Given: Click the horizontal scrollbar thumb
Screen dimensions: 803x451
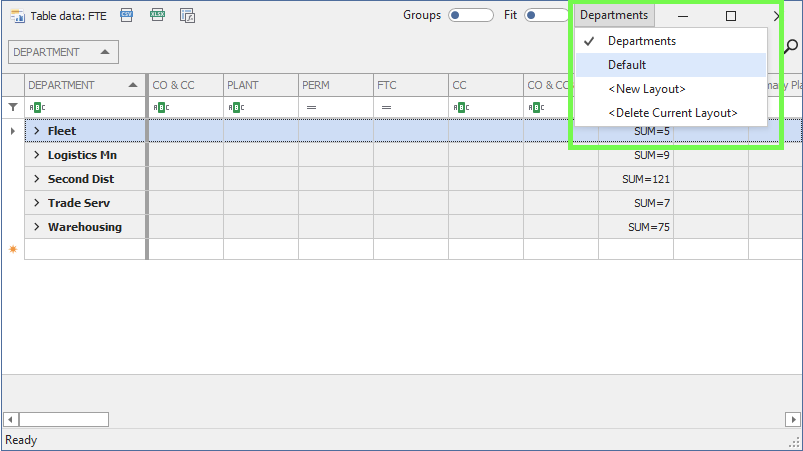Looking at the screenshot, I should [x=63, y=419].
